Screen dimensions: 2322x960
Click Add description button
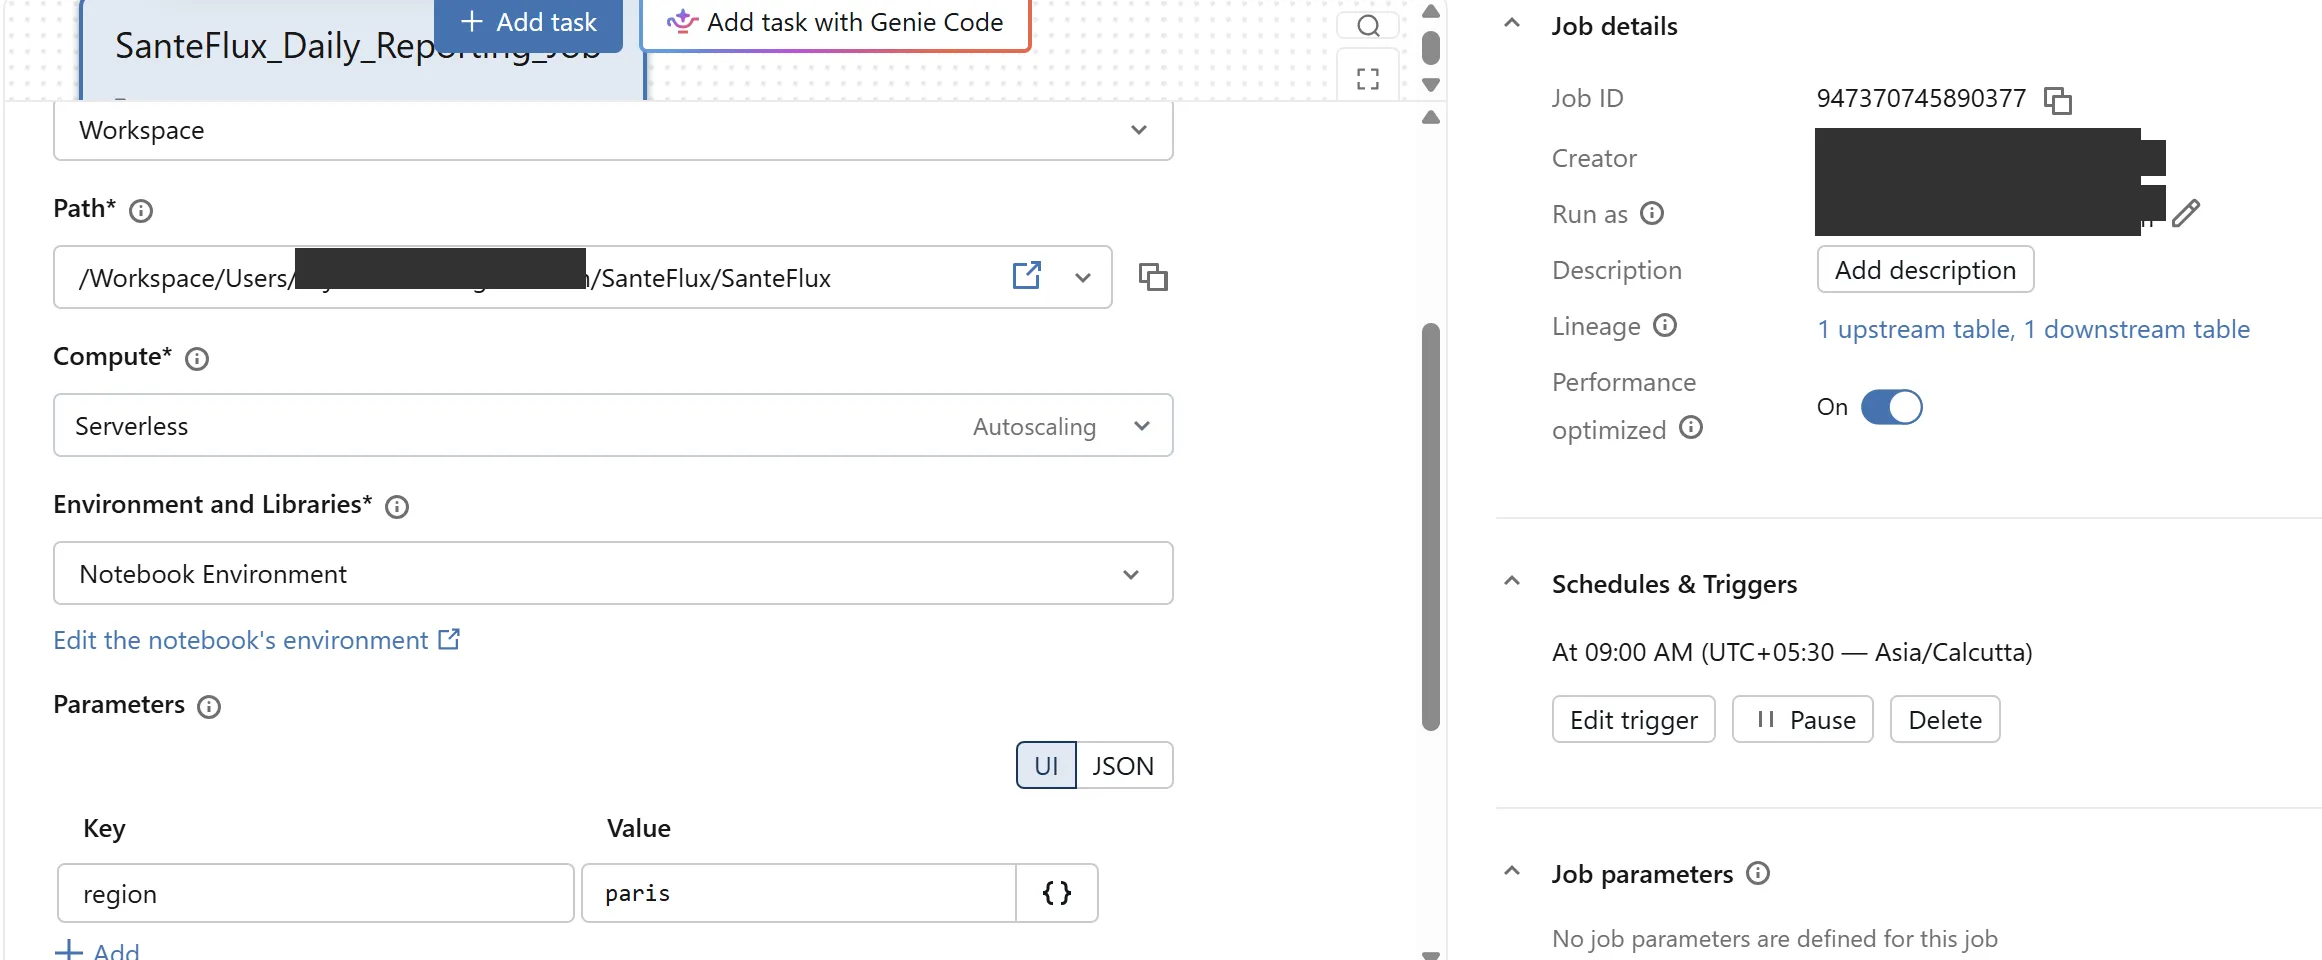click(x=1925, y=269)
